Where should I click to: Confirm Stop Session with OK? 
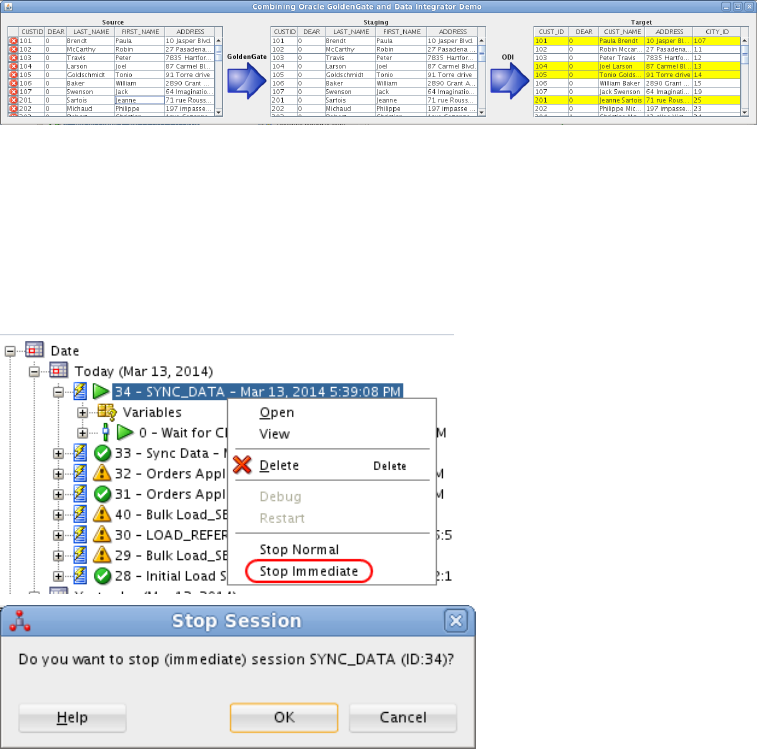click(284, 718)
